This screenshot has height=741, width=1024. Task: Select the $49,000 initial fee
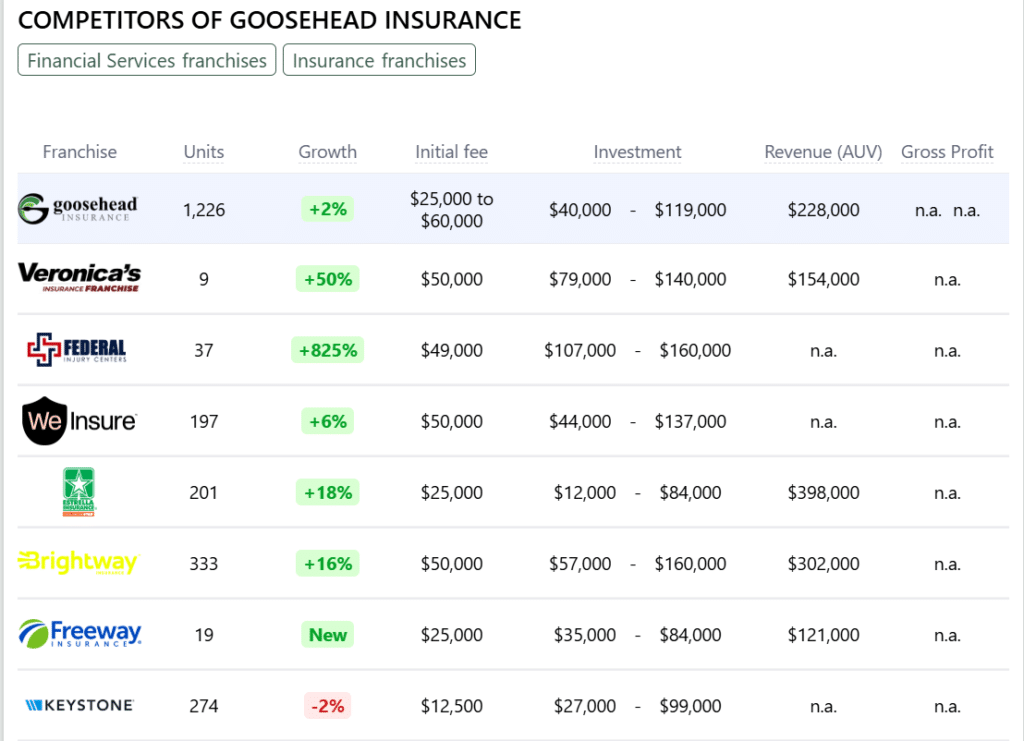pos(451,351)
